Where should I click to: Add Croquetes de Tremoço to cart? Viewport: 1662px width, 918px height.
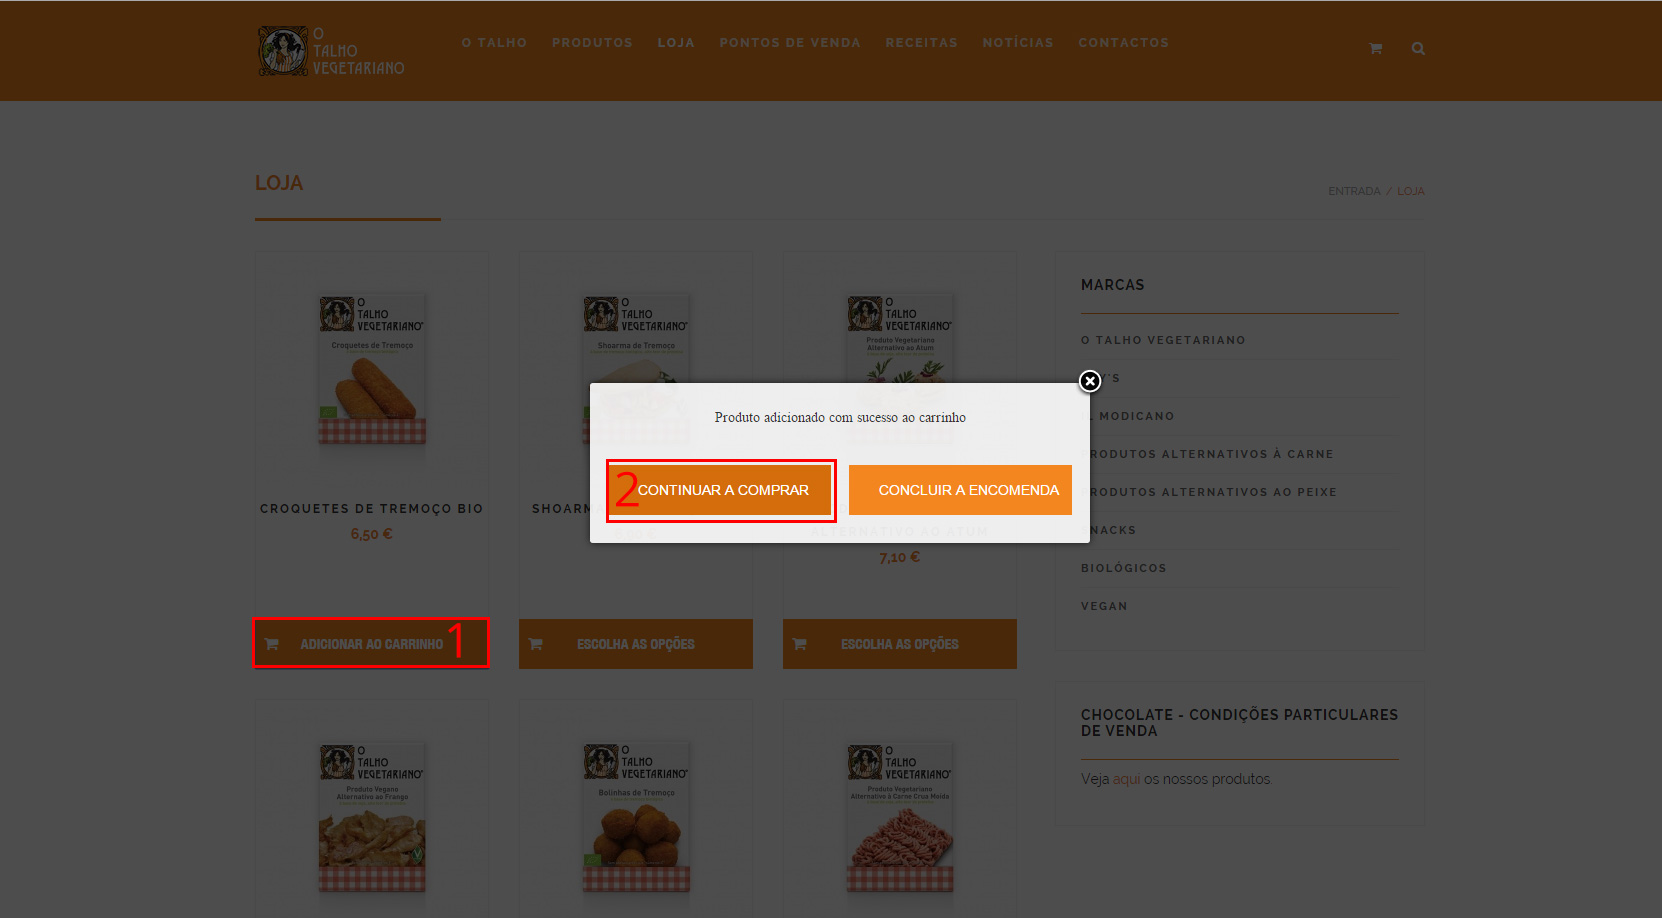coord(371,644)
